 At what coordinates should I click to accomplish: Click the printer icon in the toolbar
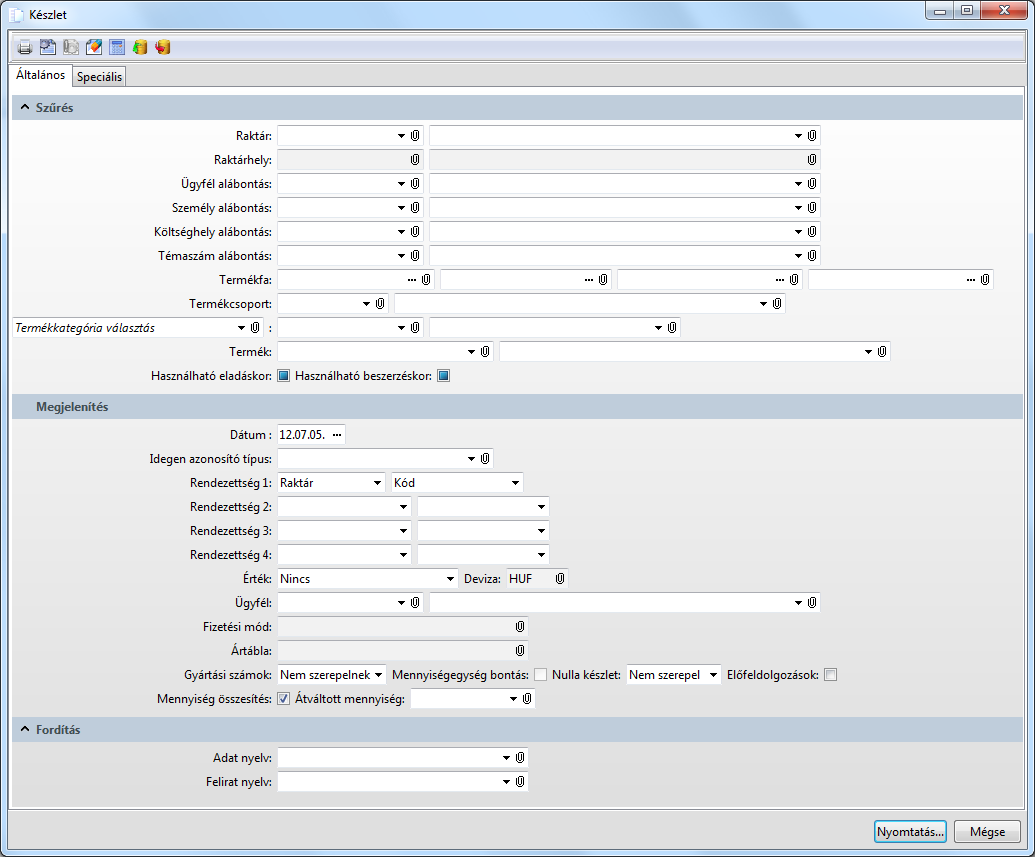click(x=25, y=47)
